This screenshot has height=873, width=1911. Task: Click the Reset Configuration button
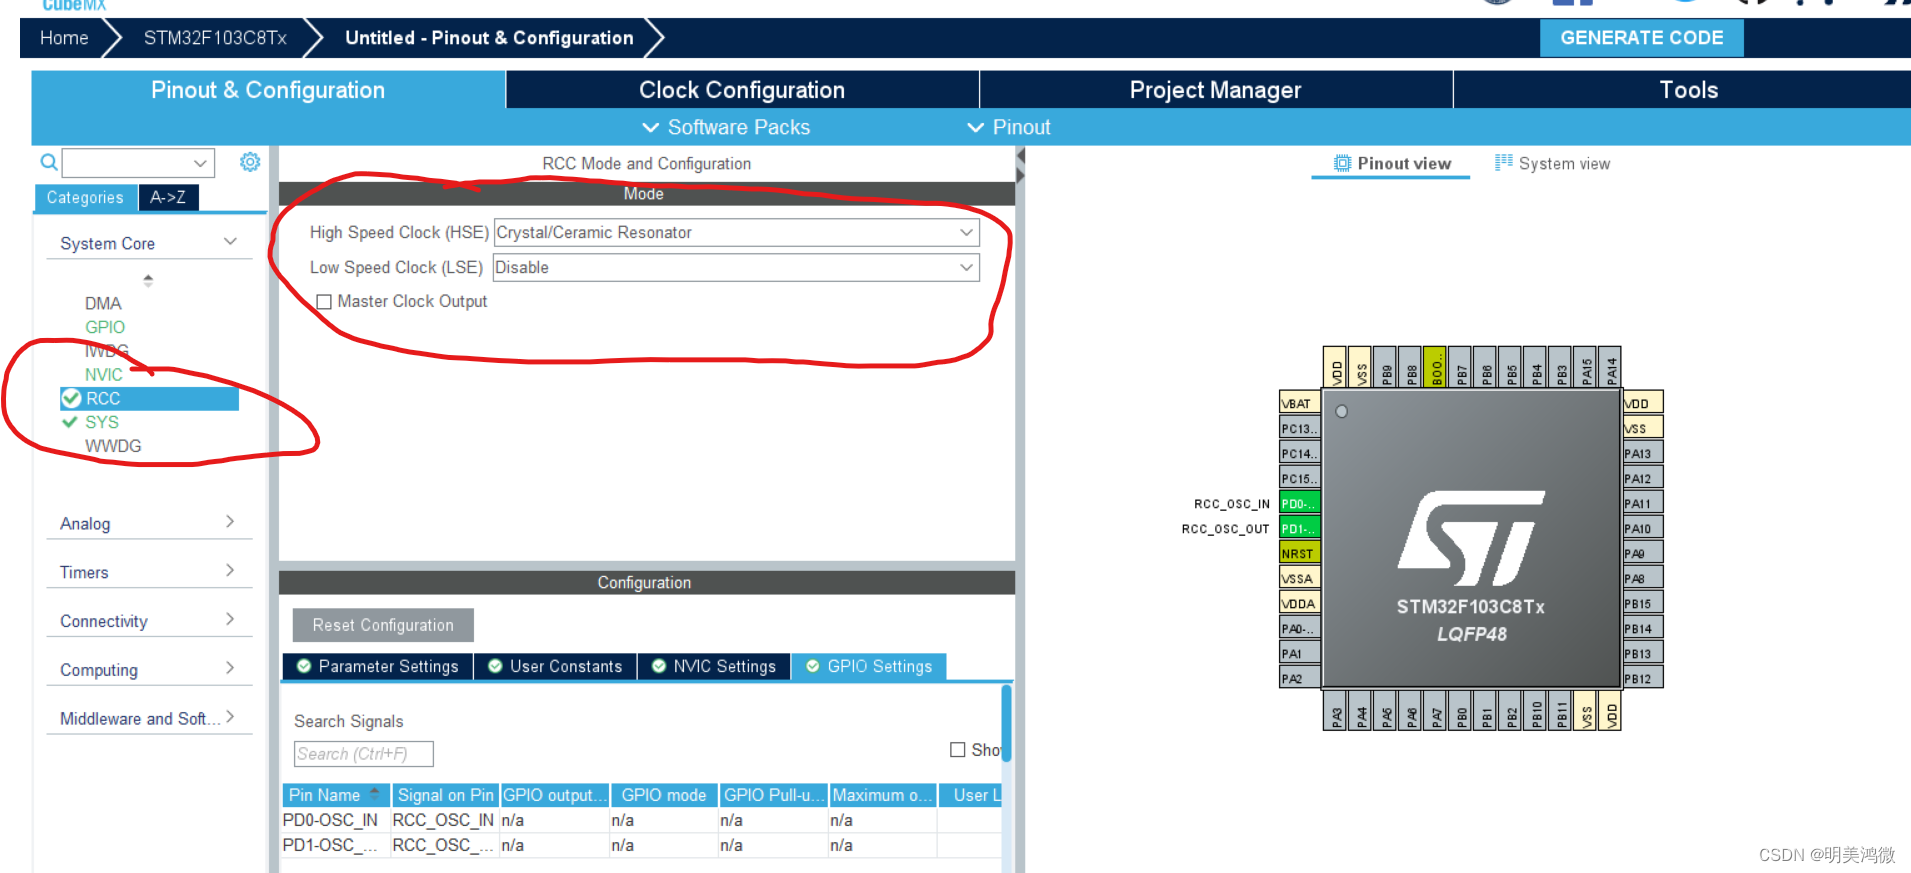click(383, 625)
